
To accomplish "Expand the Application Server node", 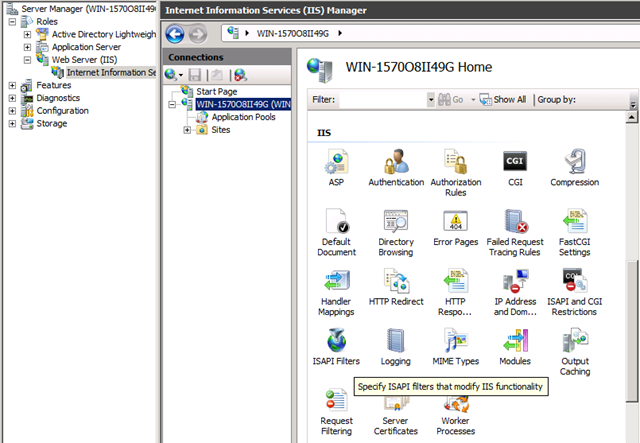I will coord(27,47).
